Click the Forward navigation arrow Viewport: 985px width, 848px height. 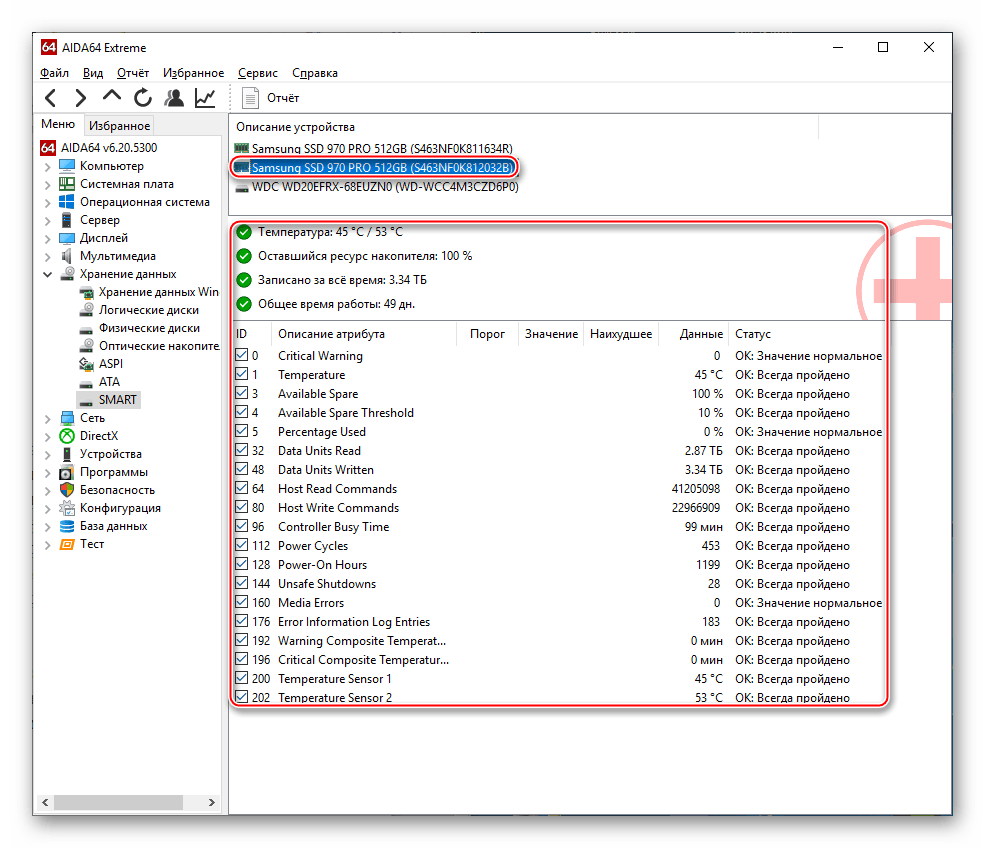(x=81, y=98)
